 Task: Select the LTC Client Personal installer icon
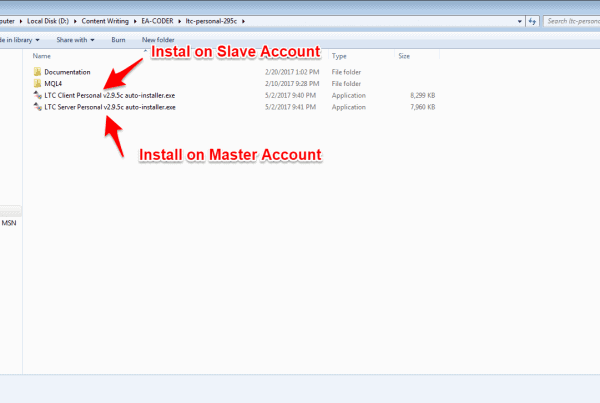pos(38,95)
